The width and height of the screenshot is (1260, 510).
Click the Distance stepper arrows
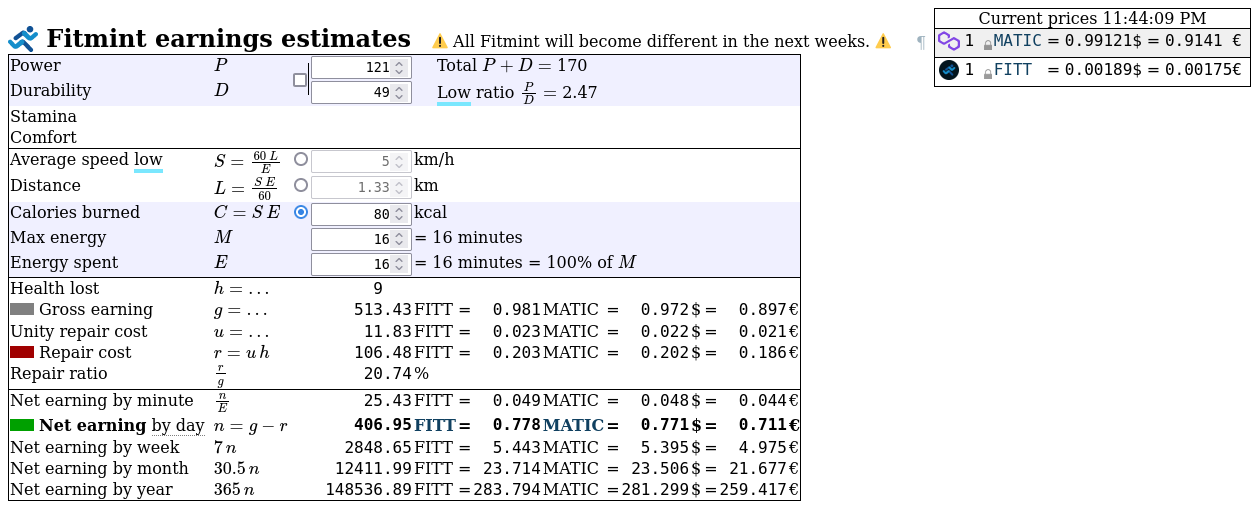tap(400, 187)
